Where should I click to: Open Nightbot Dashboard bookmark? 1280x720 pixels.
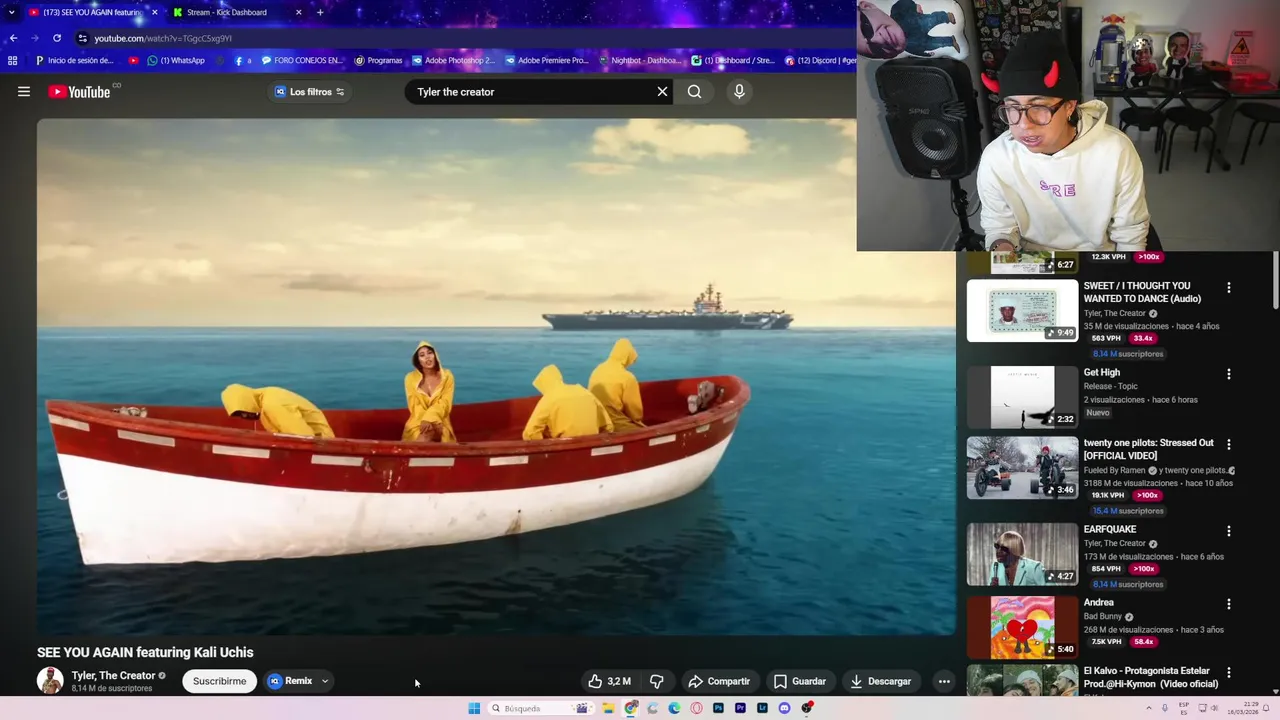pos(640,60)
